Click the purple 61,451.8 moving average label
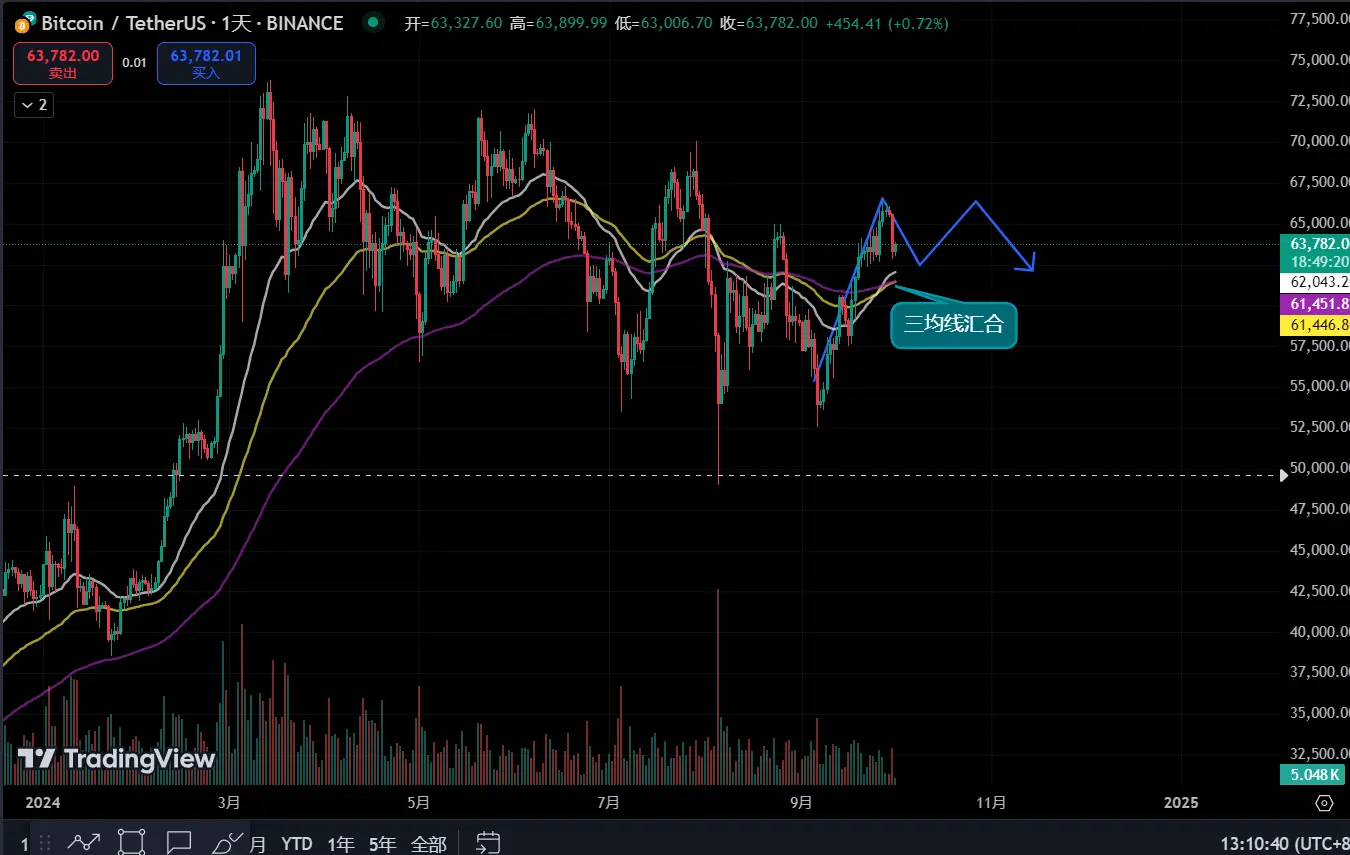 tap(1314, 304)
